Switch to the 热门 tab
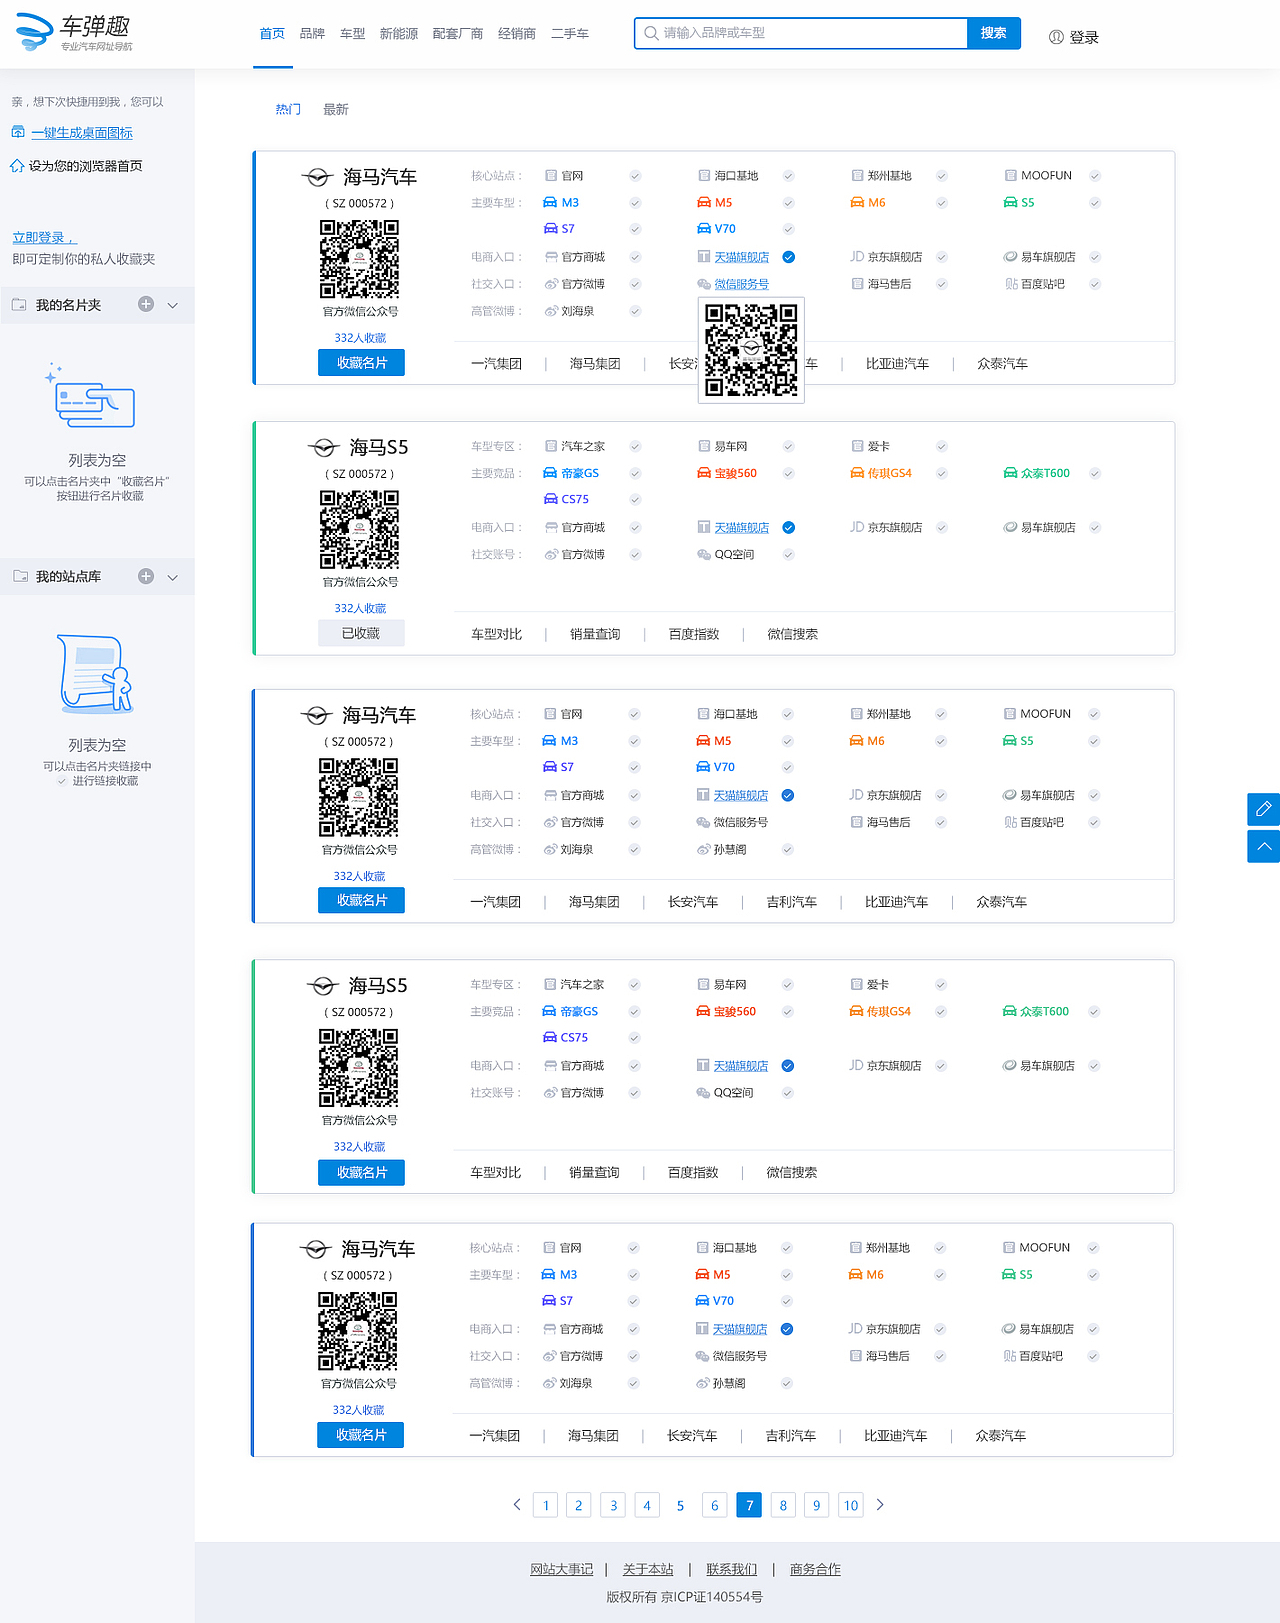The width and height of the screenshot is (1280, 1623). click(x=288, y=109)
